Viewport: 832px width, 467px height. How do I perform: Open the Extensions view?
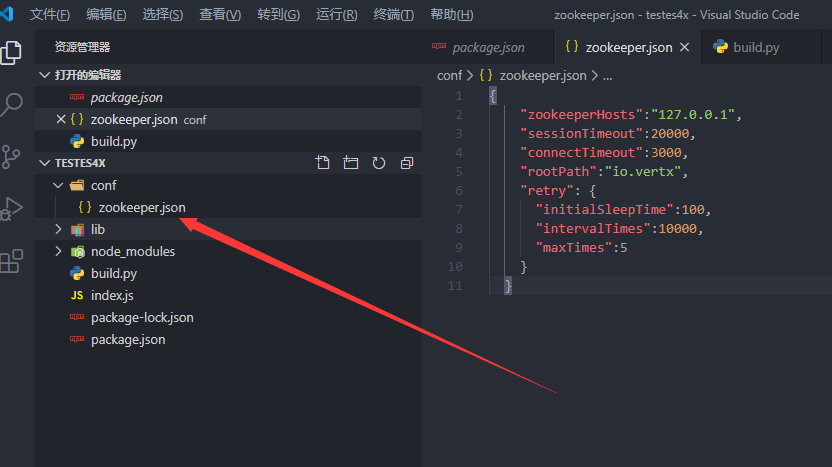click(11, 261)
